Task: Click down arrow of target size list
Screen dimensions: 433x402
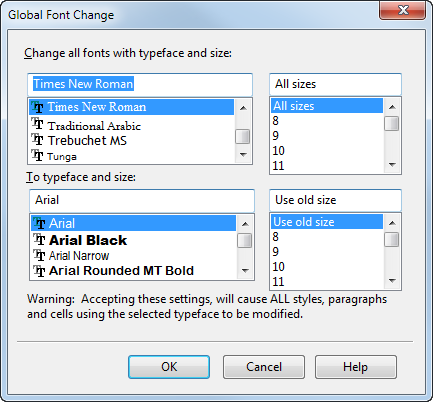Action: coord(392,281)
